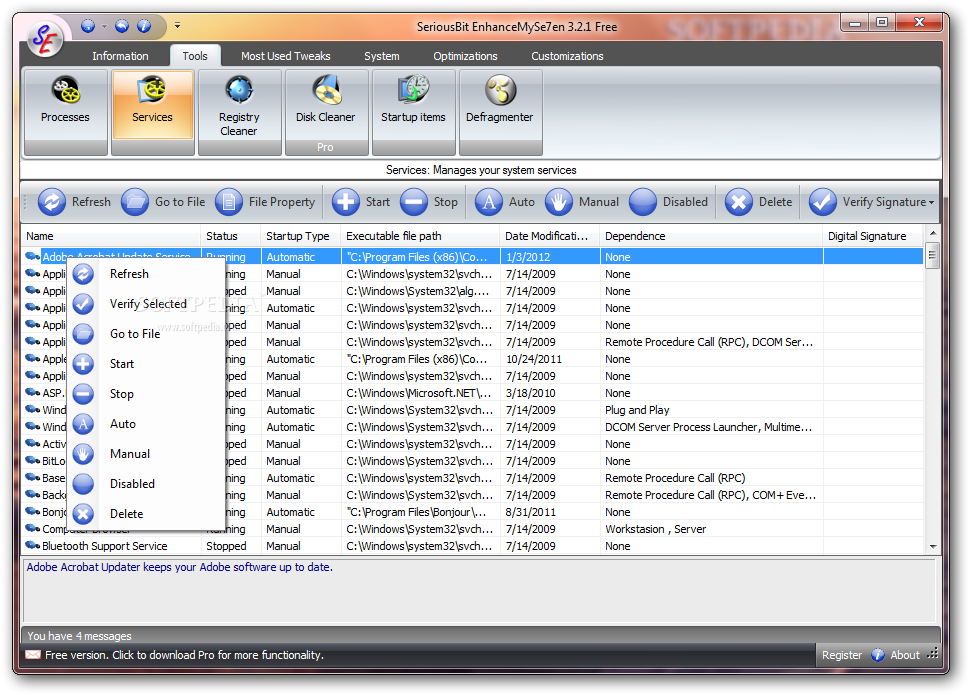Screen dimensions: 970x695
Task: Sort by Executable file path column
Action: 420,236
